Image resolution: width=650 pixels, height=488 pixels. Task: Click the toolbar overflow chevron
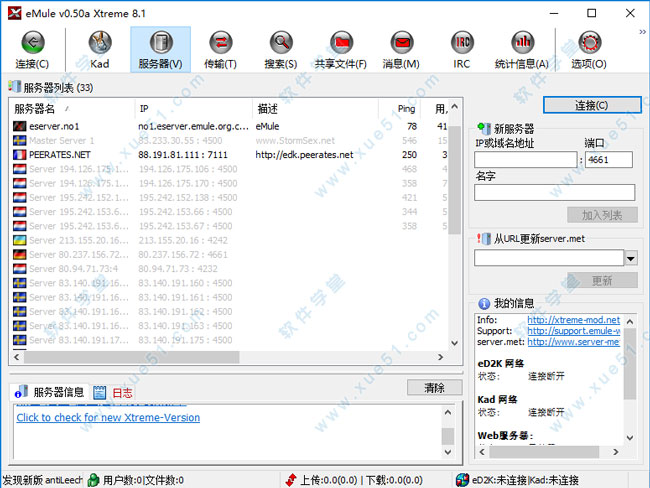tap(642, 32)
